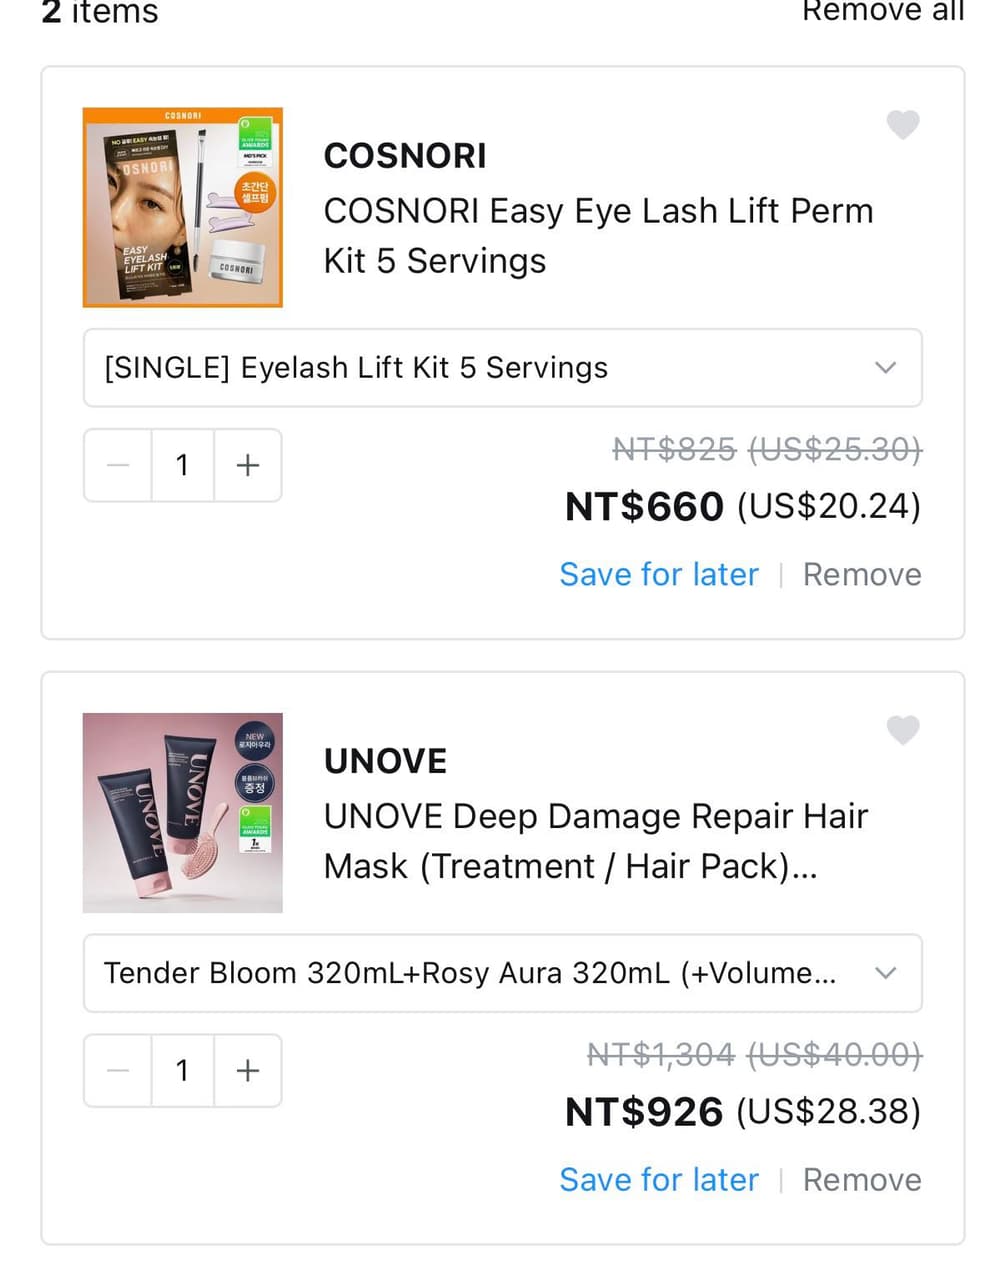Toggle wishlist heart for UNOVE hair mask
This screenshot has height=1280, width=1006.
tap(903, 730)
